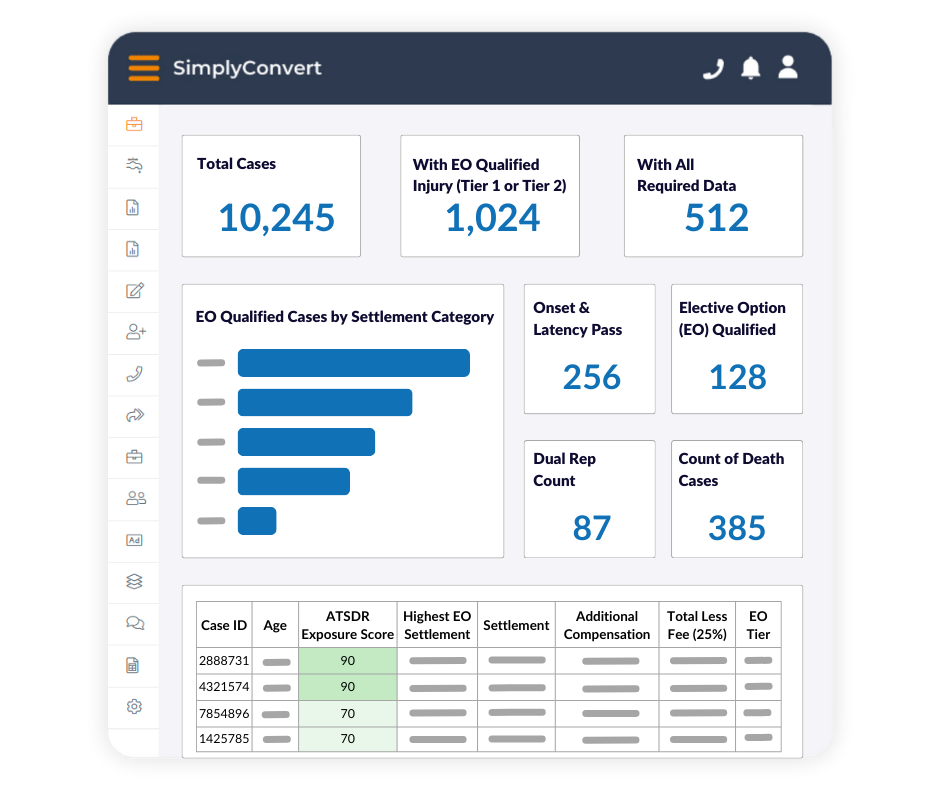The width and height of the screenshot is (940, 788).
Task: Sort by Case ID column header
Action: [224, 625]
